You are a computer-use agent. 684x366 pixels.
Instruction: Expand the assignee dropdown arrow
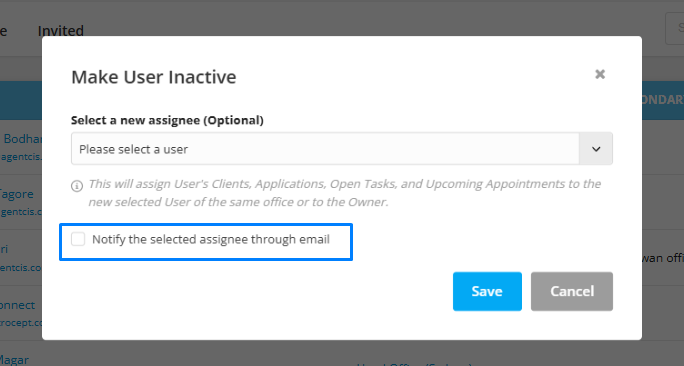[596, 149]
